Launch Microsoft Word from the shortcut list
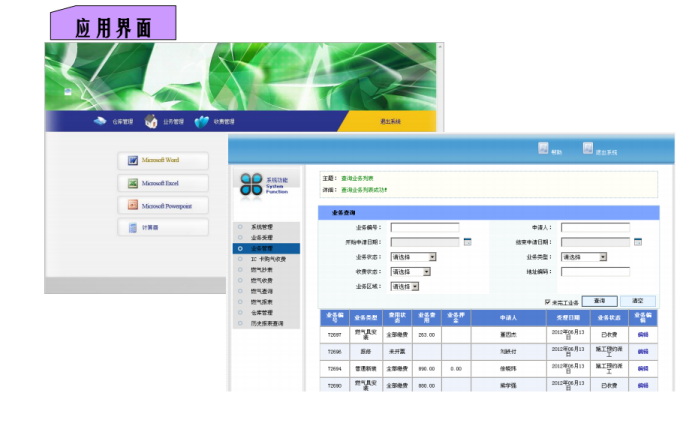 (163, 161)
